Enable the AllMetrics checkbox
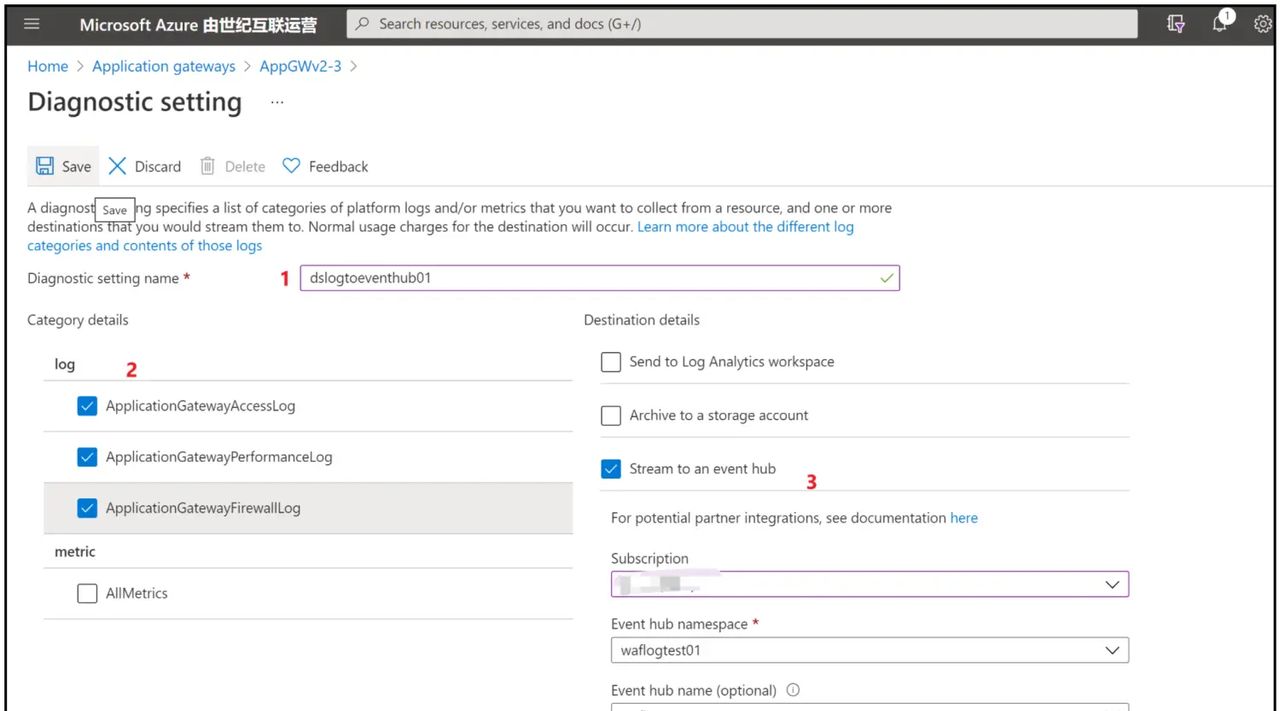The height and width of the screenshot is (711, 1280). pos(87,593)
